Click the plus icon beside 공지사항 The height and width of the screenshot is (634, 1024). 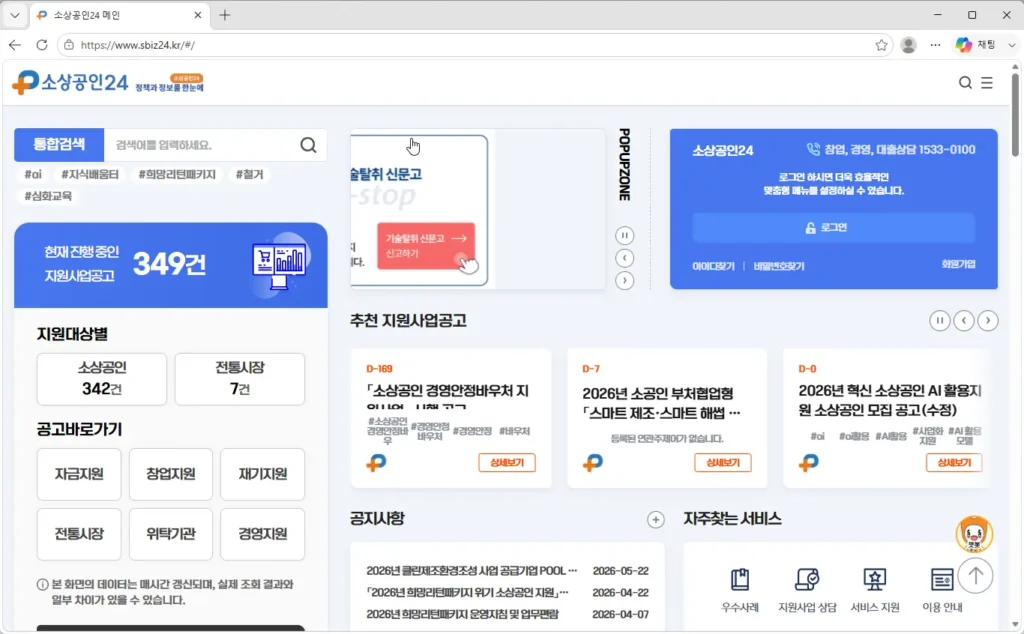pos(656,520)
